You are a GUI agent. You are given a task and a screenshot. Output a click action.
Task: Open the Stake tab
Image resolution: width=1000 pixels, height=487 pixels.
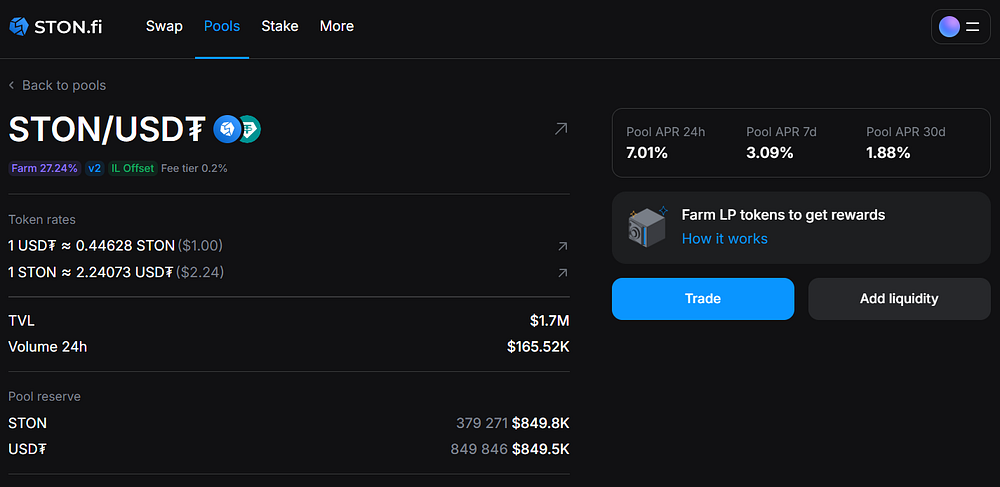click(280, 26)
